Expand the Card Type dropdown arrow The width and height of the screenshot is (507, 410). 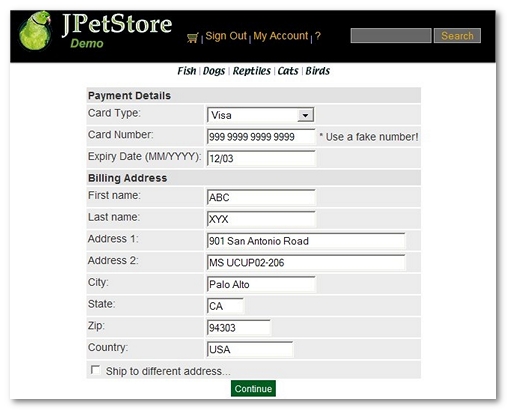(305, 115)
